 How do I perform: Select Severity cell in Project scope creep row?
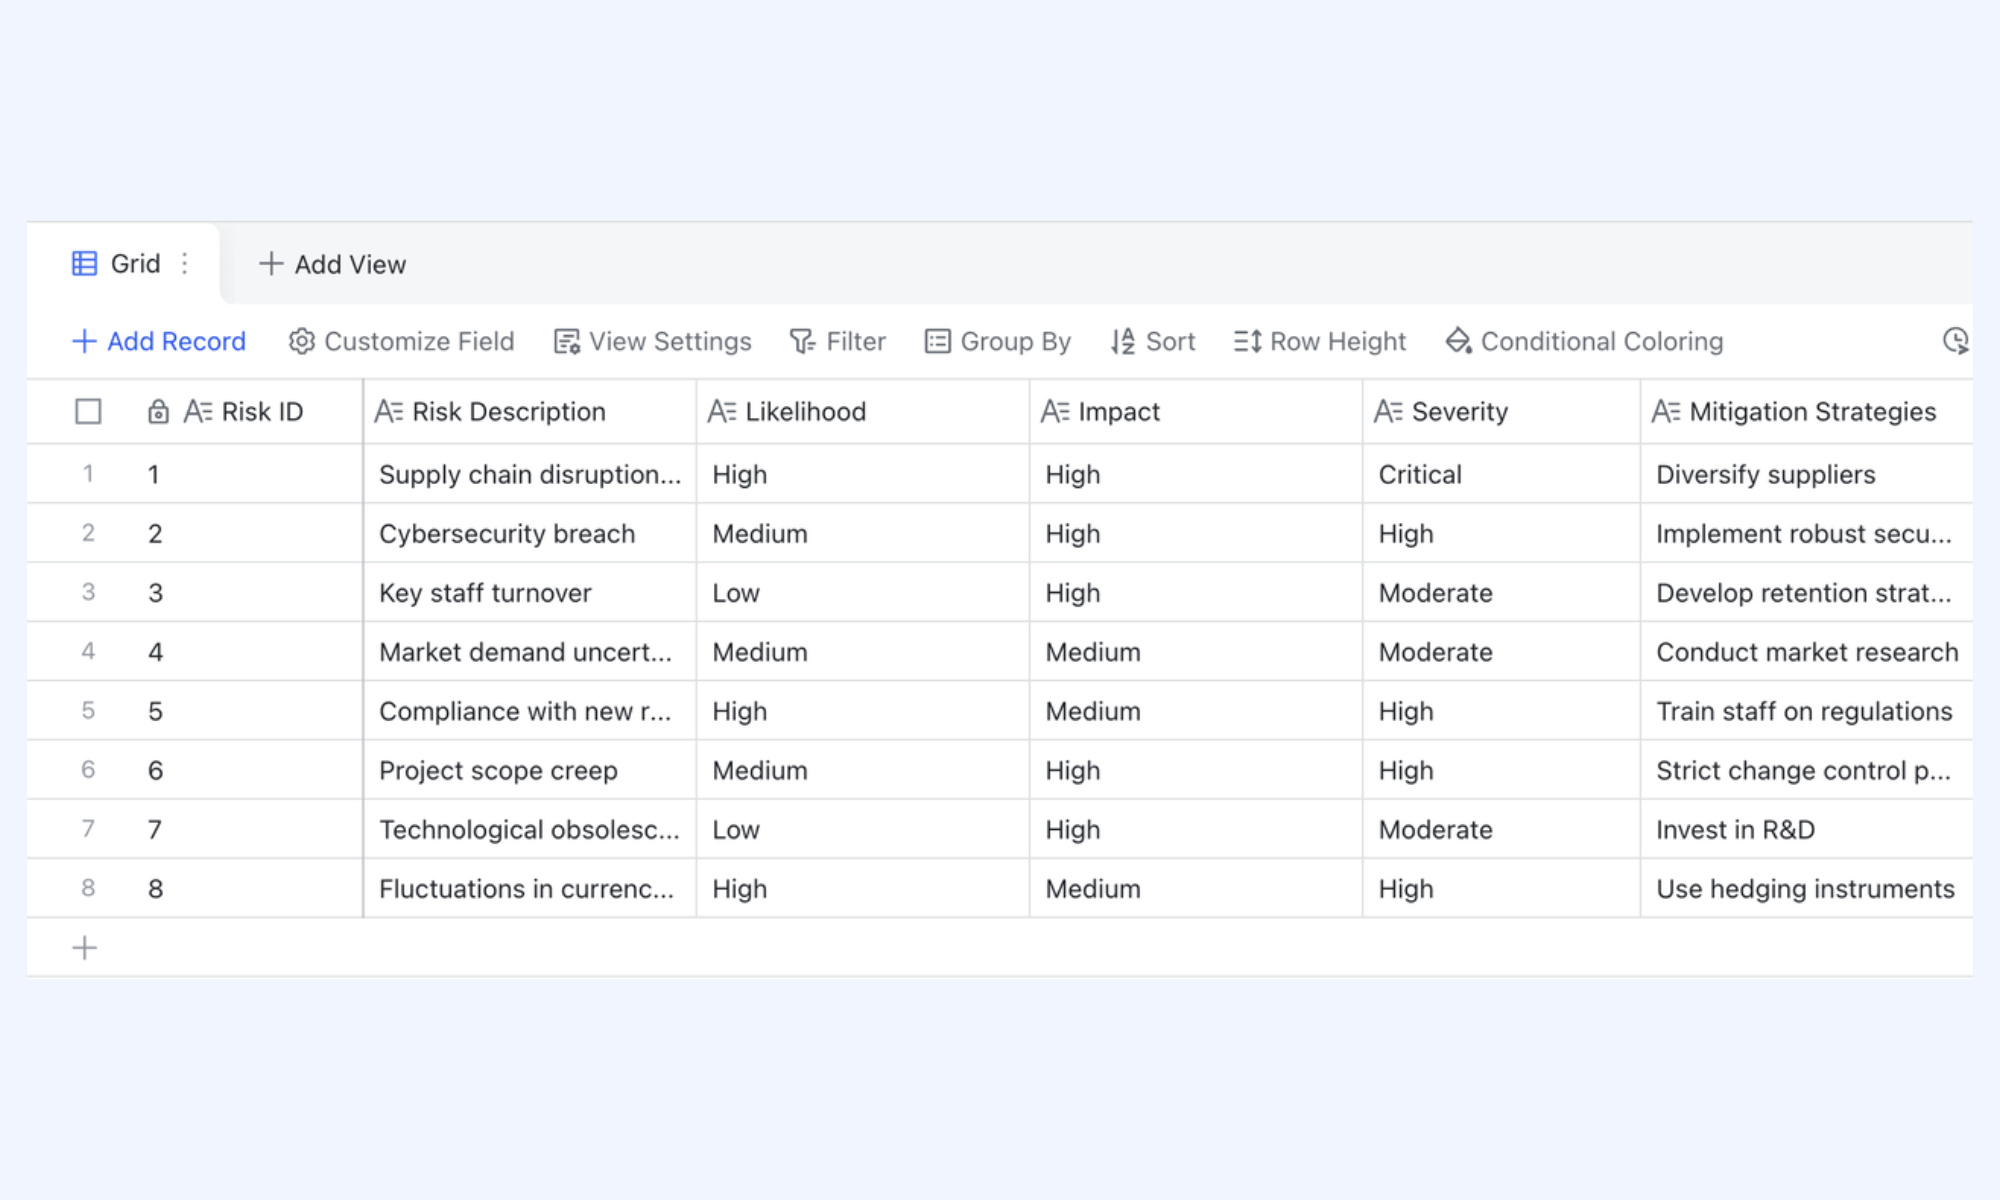(1501, 770)
